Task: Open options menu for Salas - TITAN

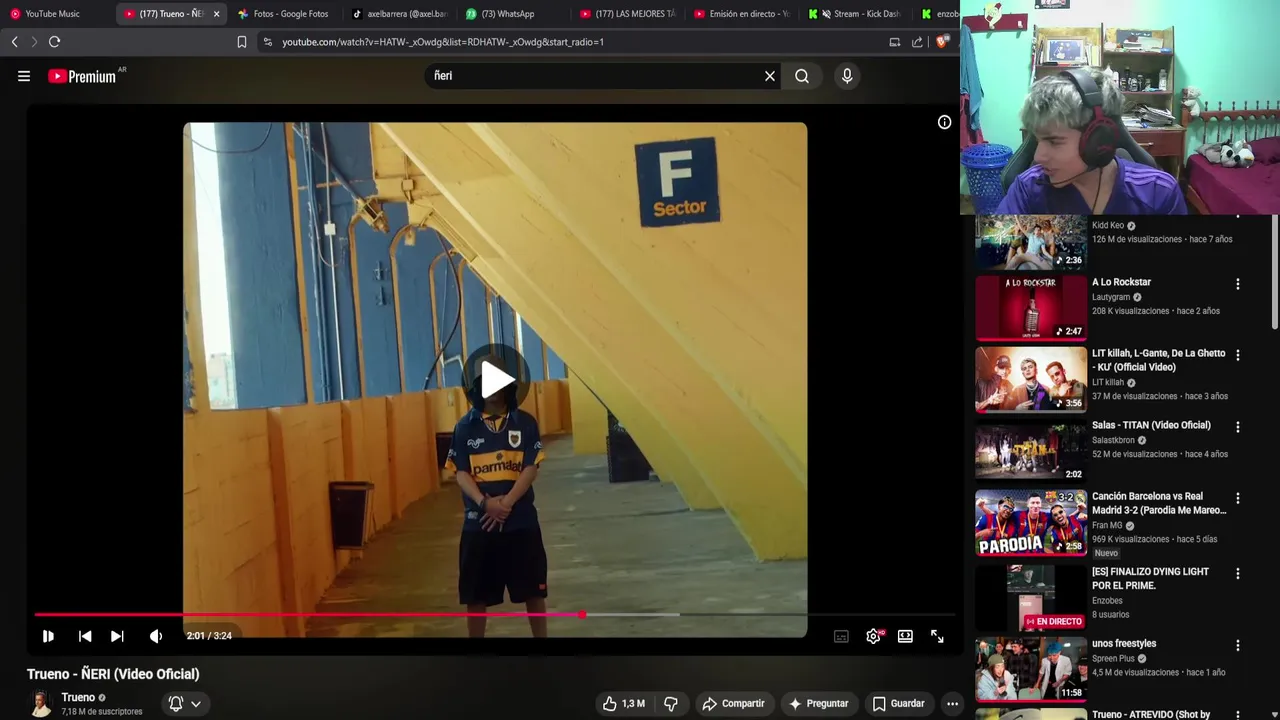Action: [x=1237, y=427]
